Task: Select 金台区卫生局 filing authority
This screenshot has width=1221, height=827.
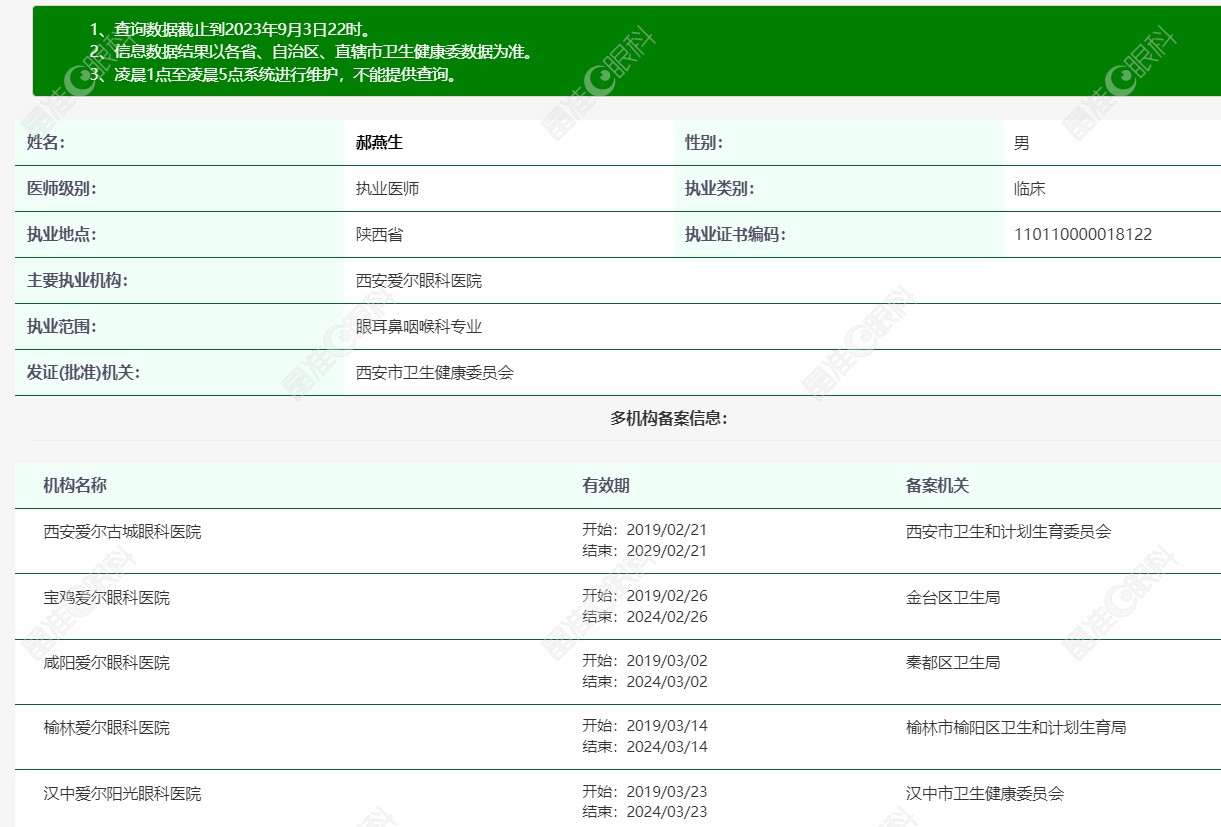Action: tap(953, 598)
